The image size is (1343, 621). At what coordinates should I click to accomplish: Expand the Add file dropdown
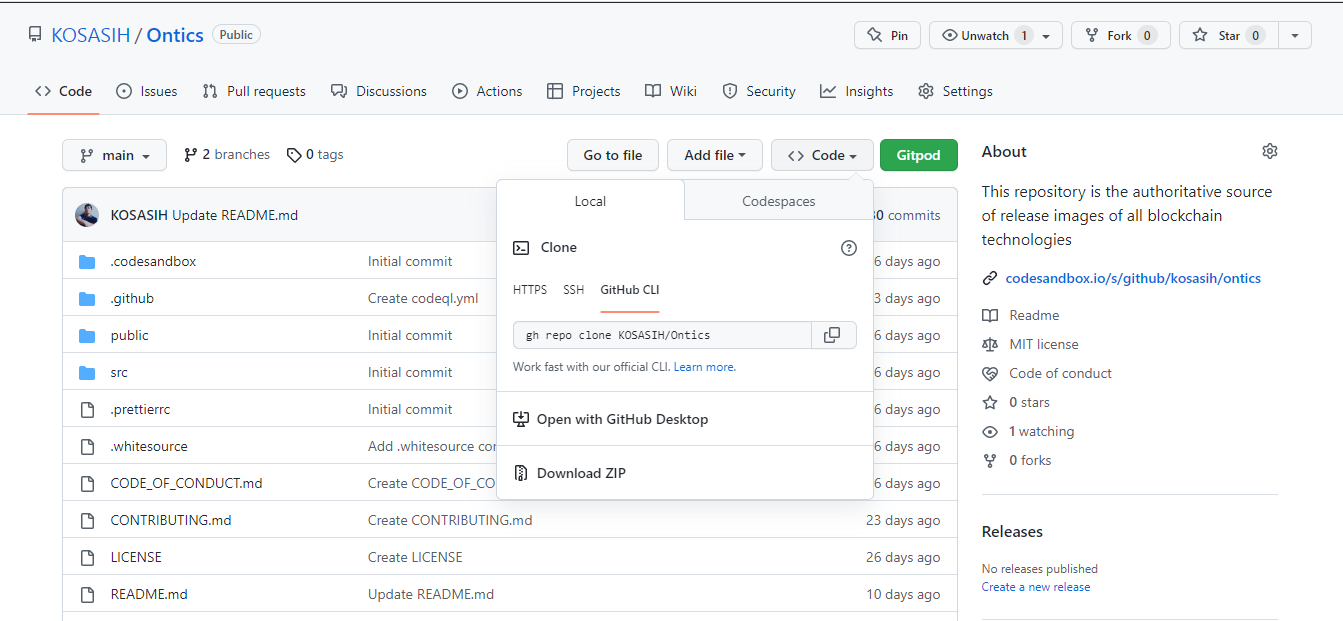(715, 155)
